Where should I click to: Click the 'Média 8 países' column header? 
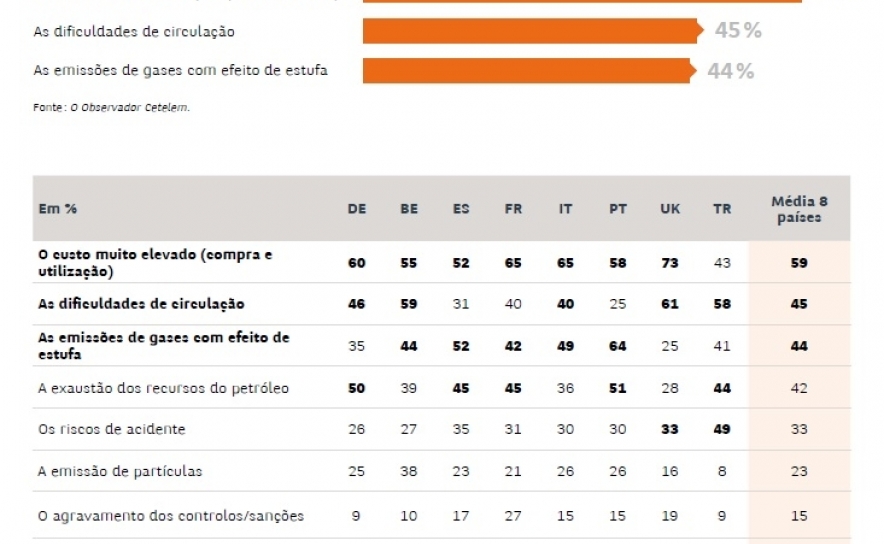(799, 209)
